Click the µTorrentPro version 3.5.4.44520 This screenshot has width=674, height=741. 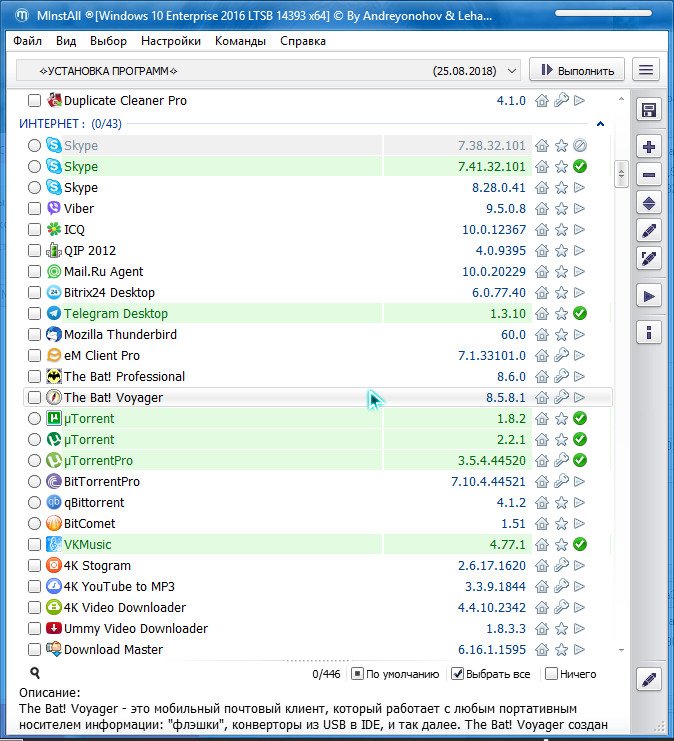[x=492, y=460]
